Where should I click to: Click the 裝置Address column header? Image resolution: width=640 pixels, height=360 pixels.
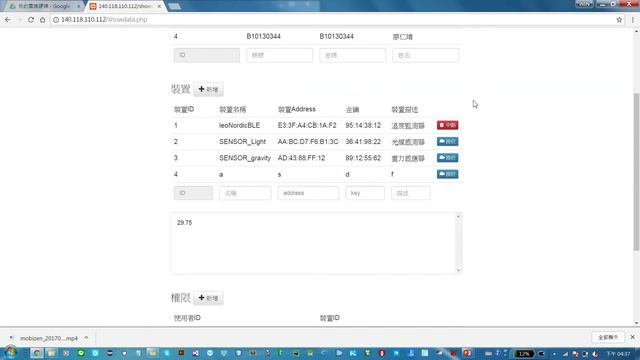point(297,109)
